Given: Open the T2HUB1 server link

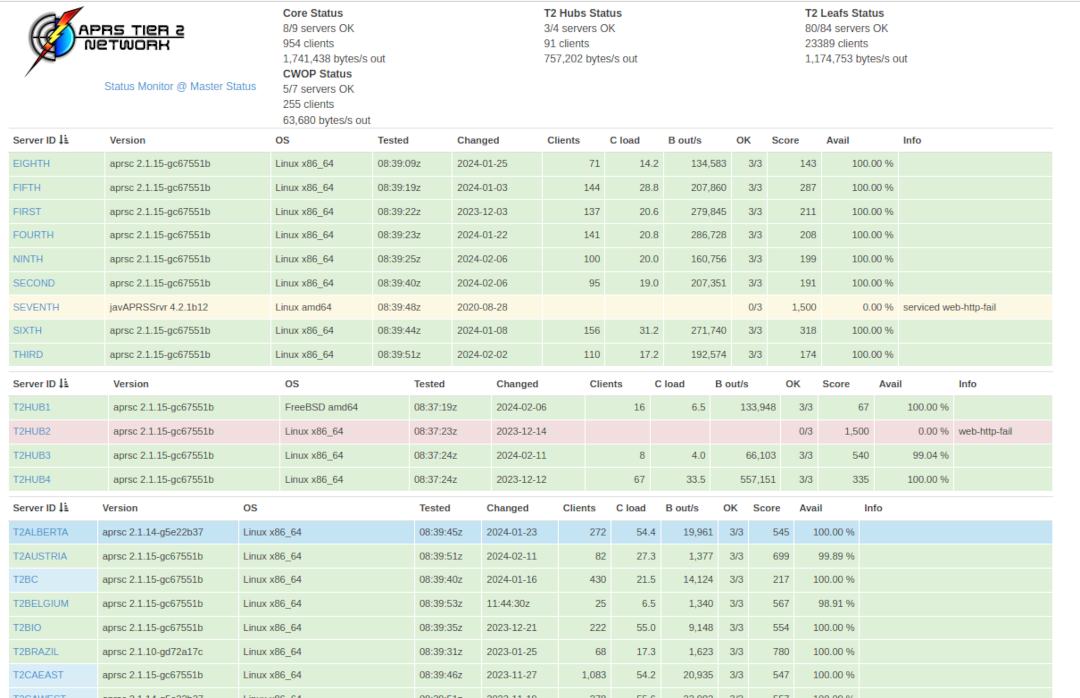Looking at the screenshot, I should (32, 407).
